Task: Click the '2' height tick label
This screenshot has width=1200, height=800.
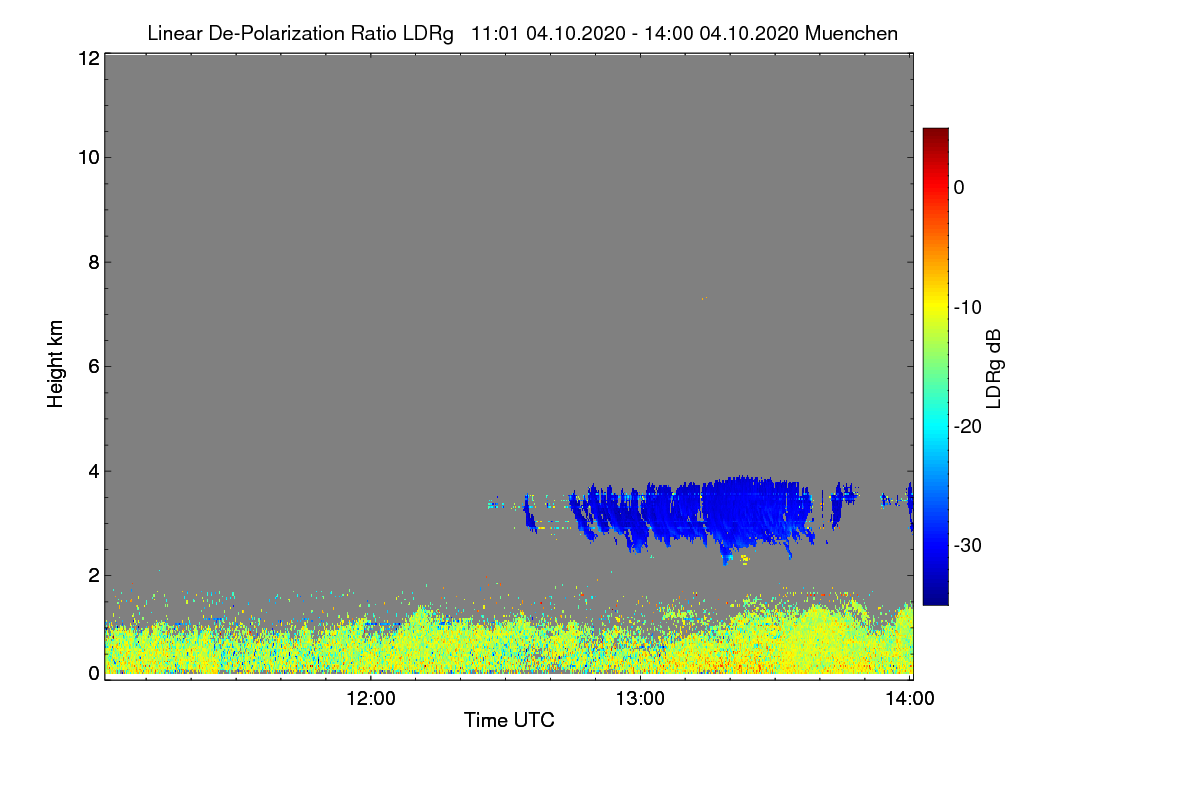Action: pyautogui.click(x=92, y=575)
